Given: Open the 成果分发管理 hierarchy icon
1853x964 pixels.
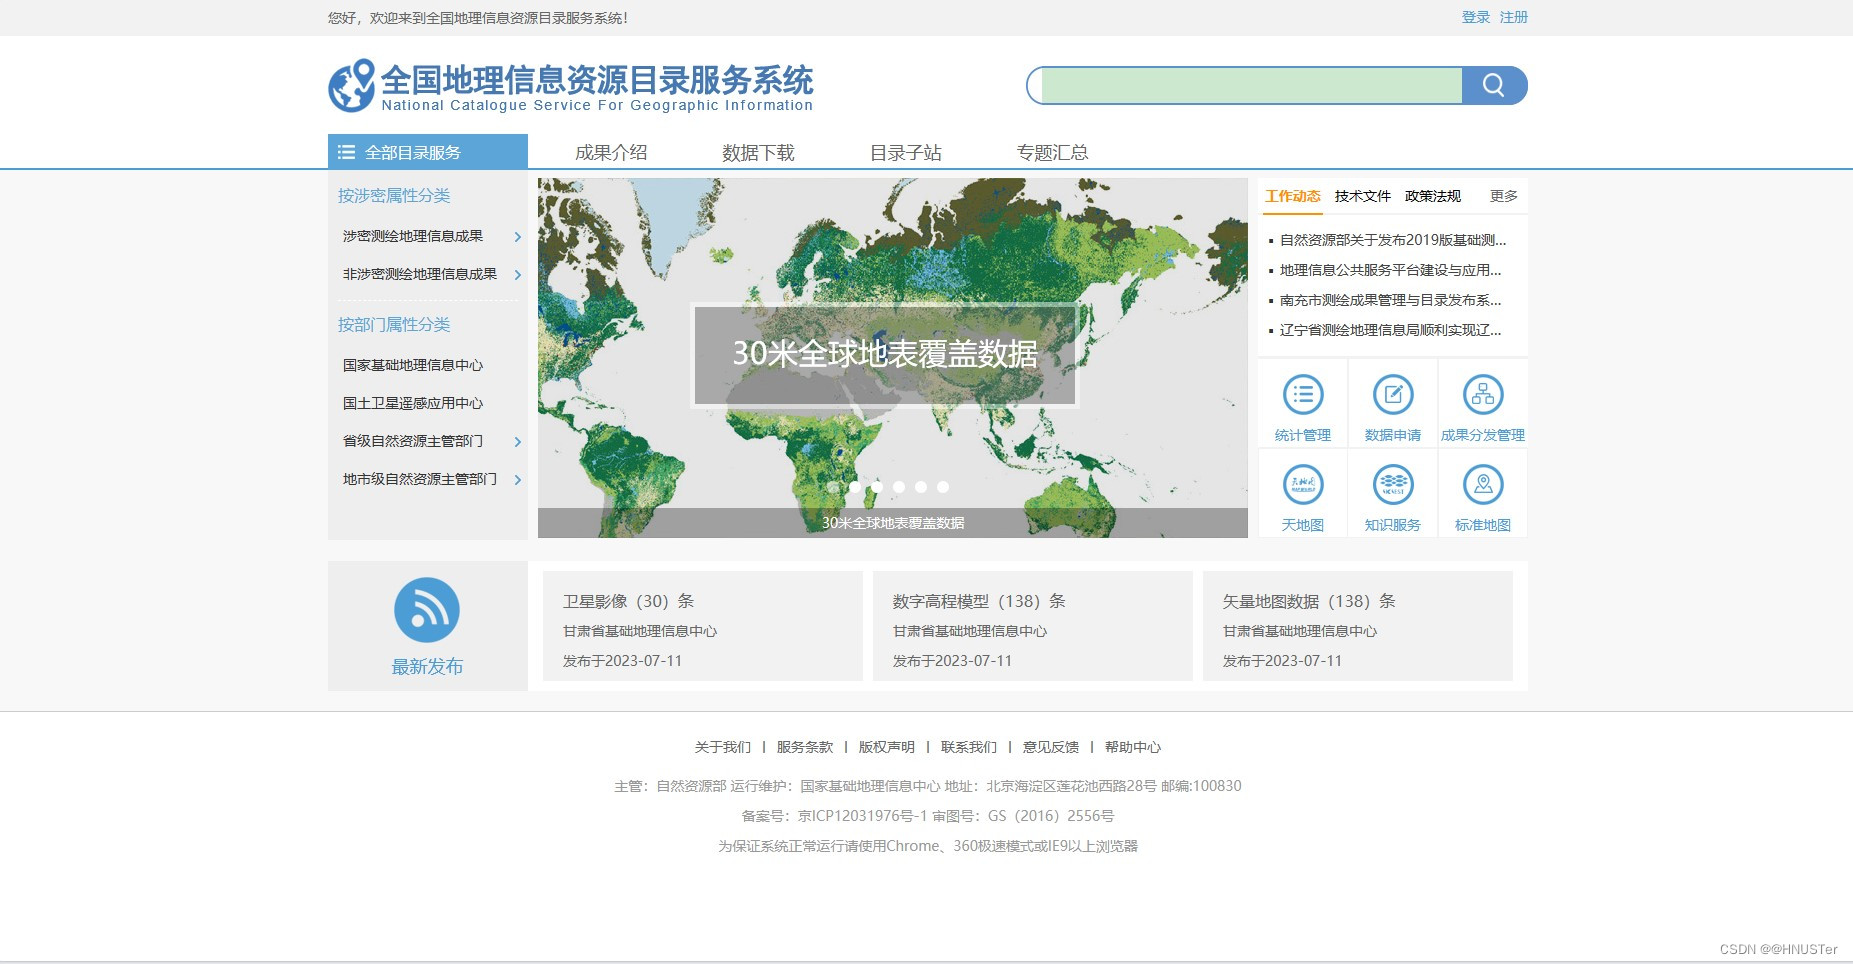Looking at the screenshot, I should [x=1483, y=395].
